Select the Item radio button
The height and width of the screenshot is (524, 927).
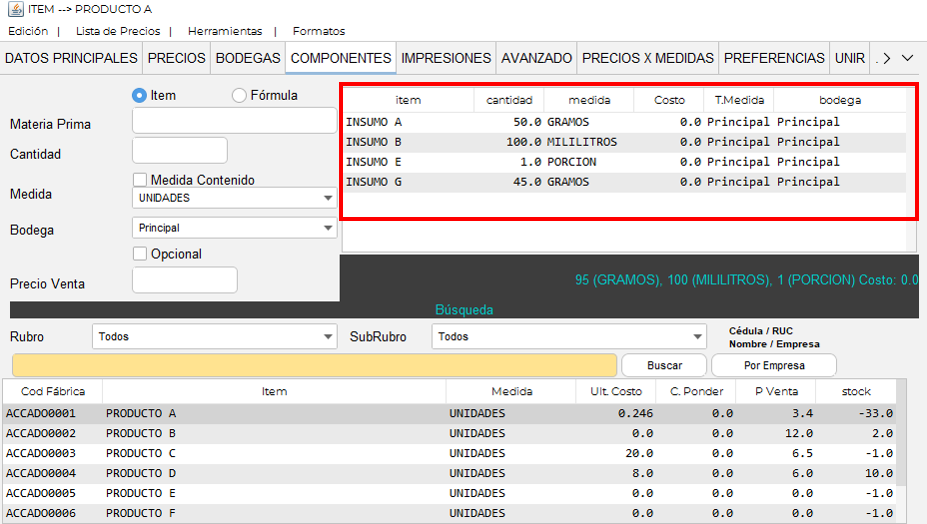(x=140, y=96)
